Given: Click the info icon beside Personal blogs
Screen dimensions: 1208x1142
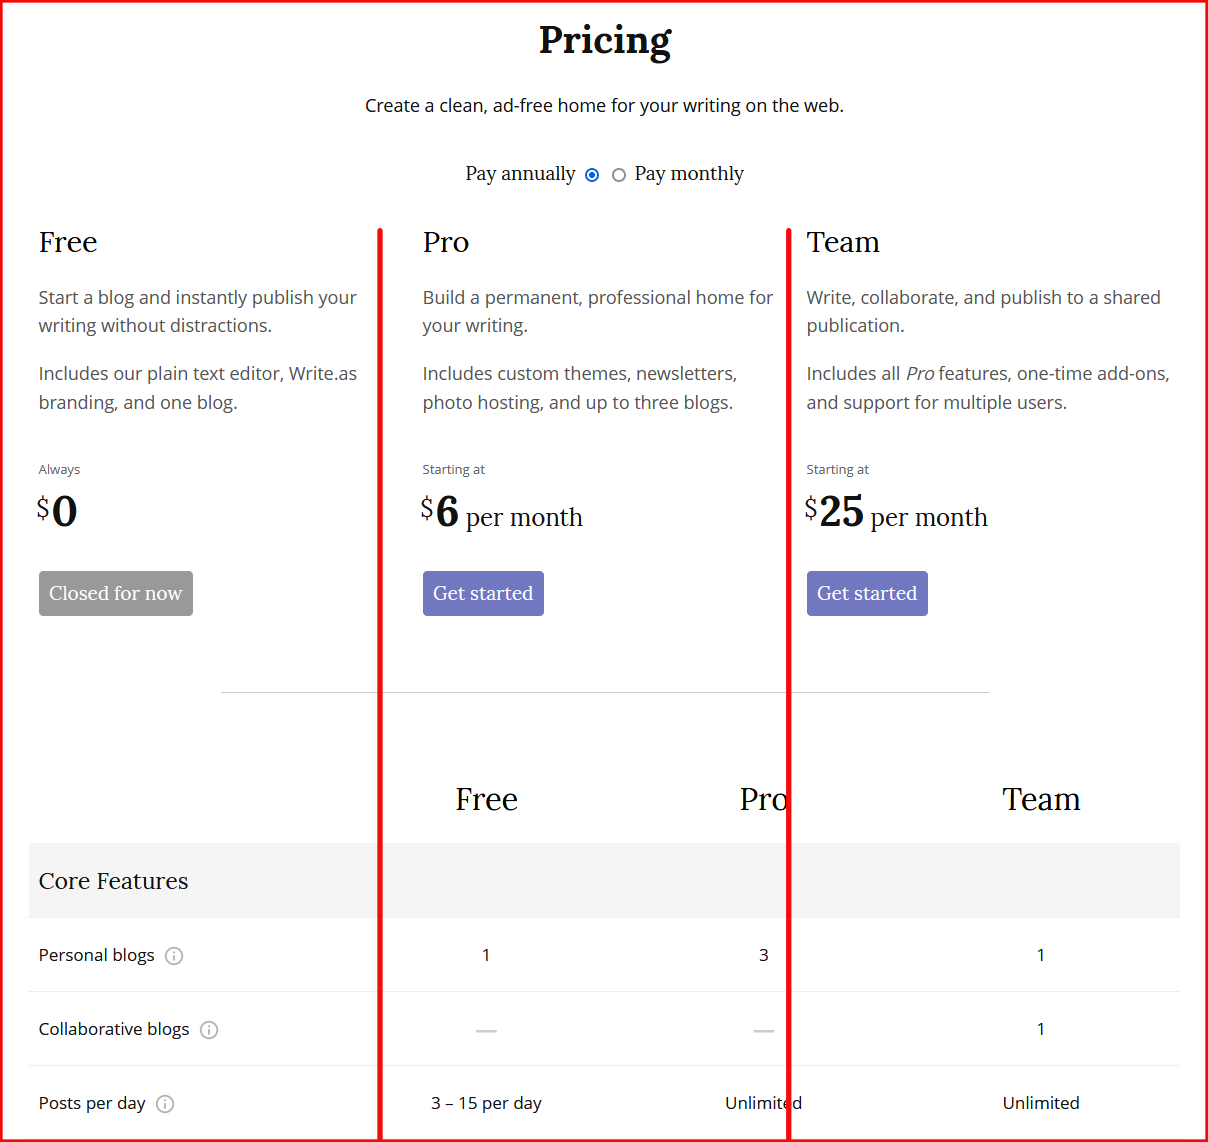Looking at the screenshot, I should (174, 956).
